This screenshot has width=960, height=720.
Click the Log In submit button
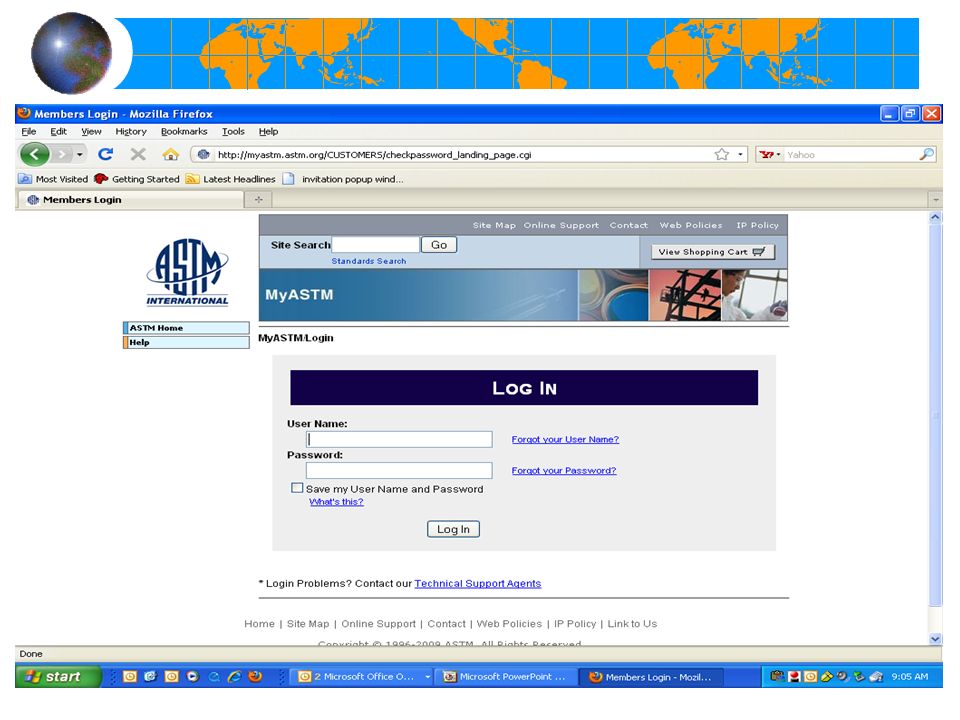(453, 529)
